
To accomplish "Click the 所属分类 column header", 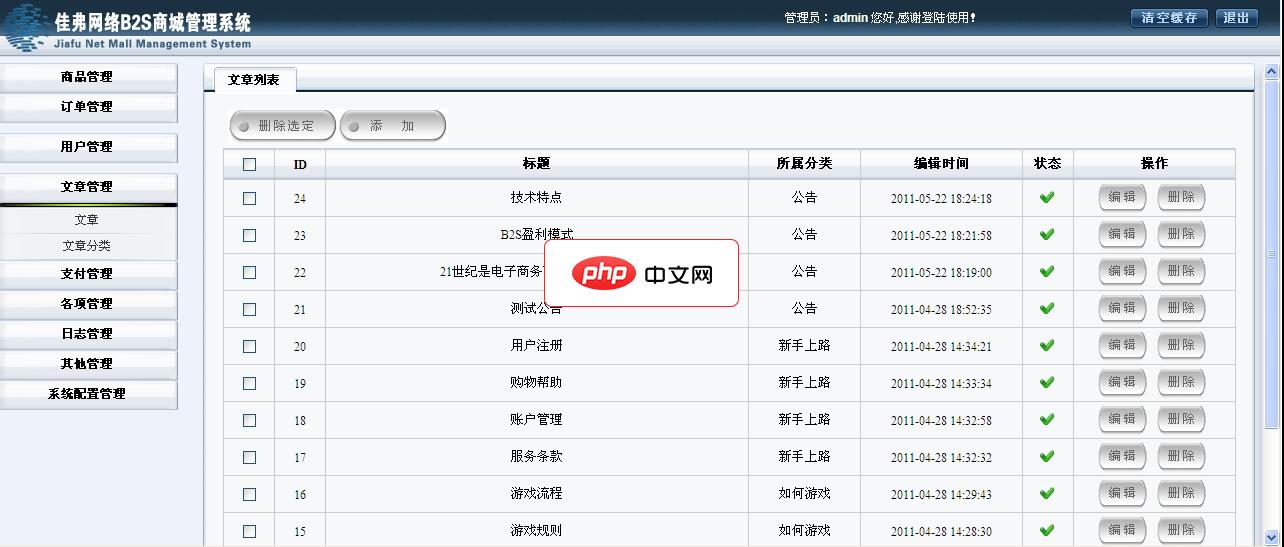I will pyautogui.click(x=804, y=164).
